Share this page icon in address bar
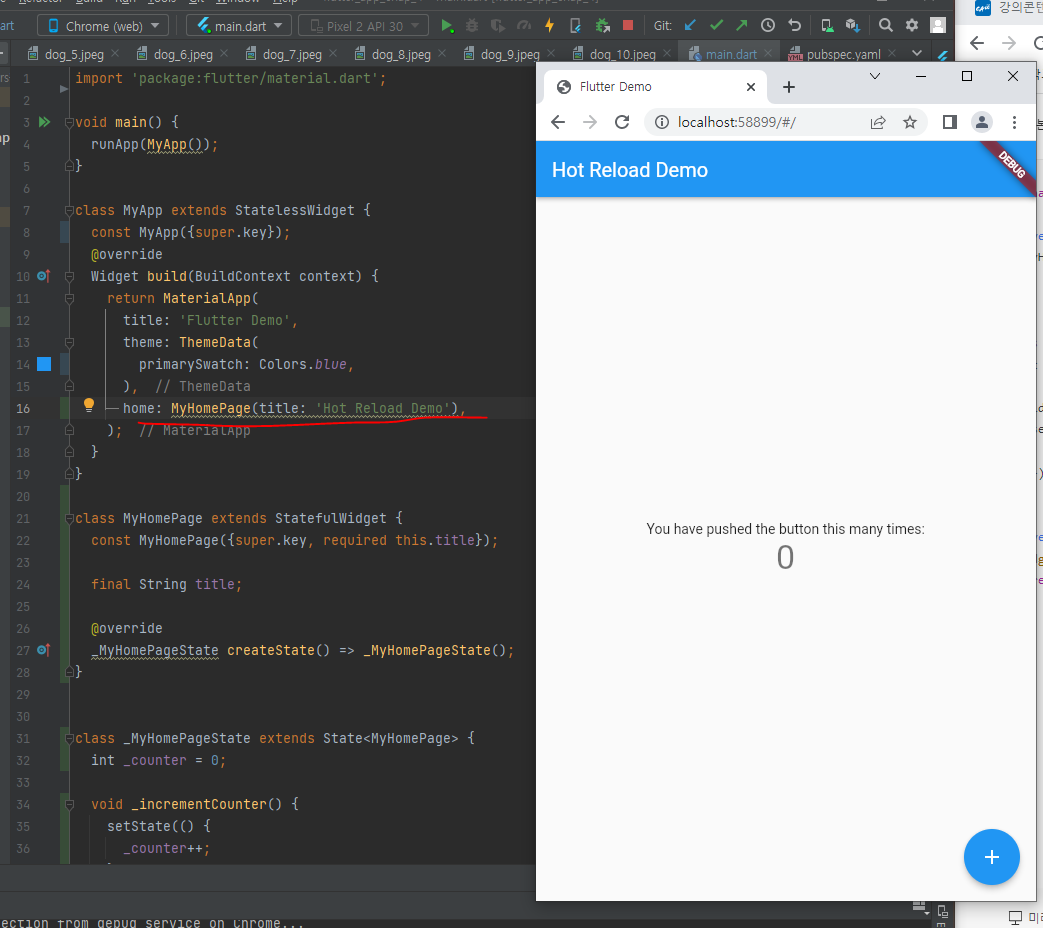This screenshot has height=928, width=1043. [x=878, y=122]
